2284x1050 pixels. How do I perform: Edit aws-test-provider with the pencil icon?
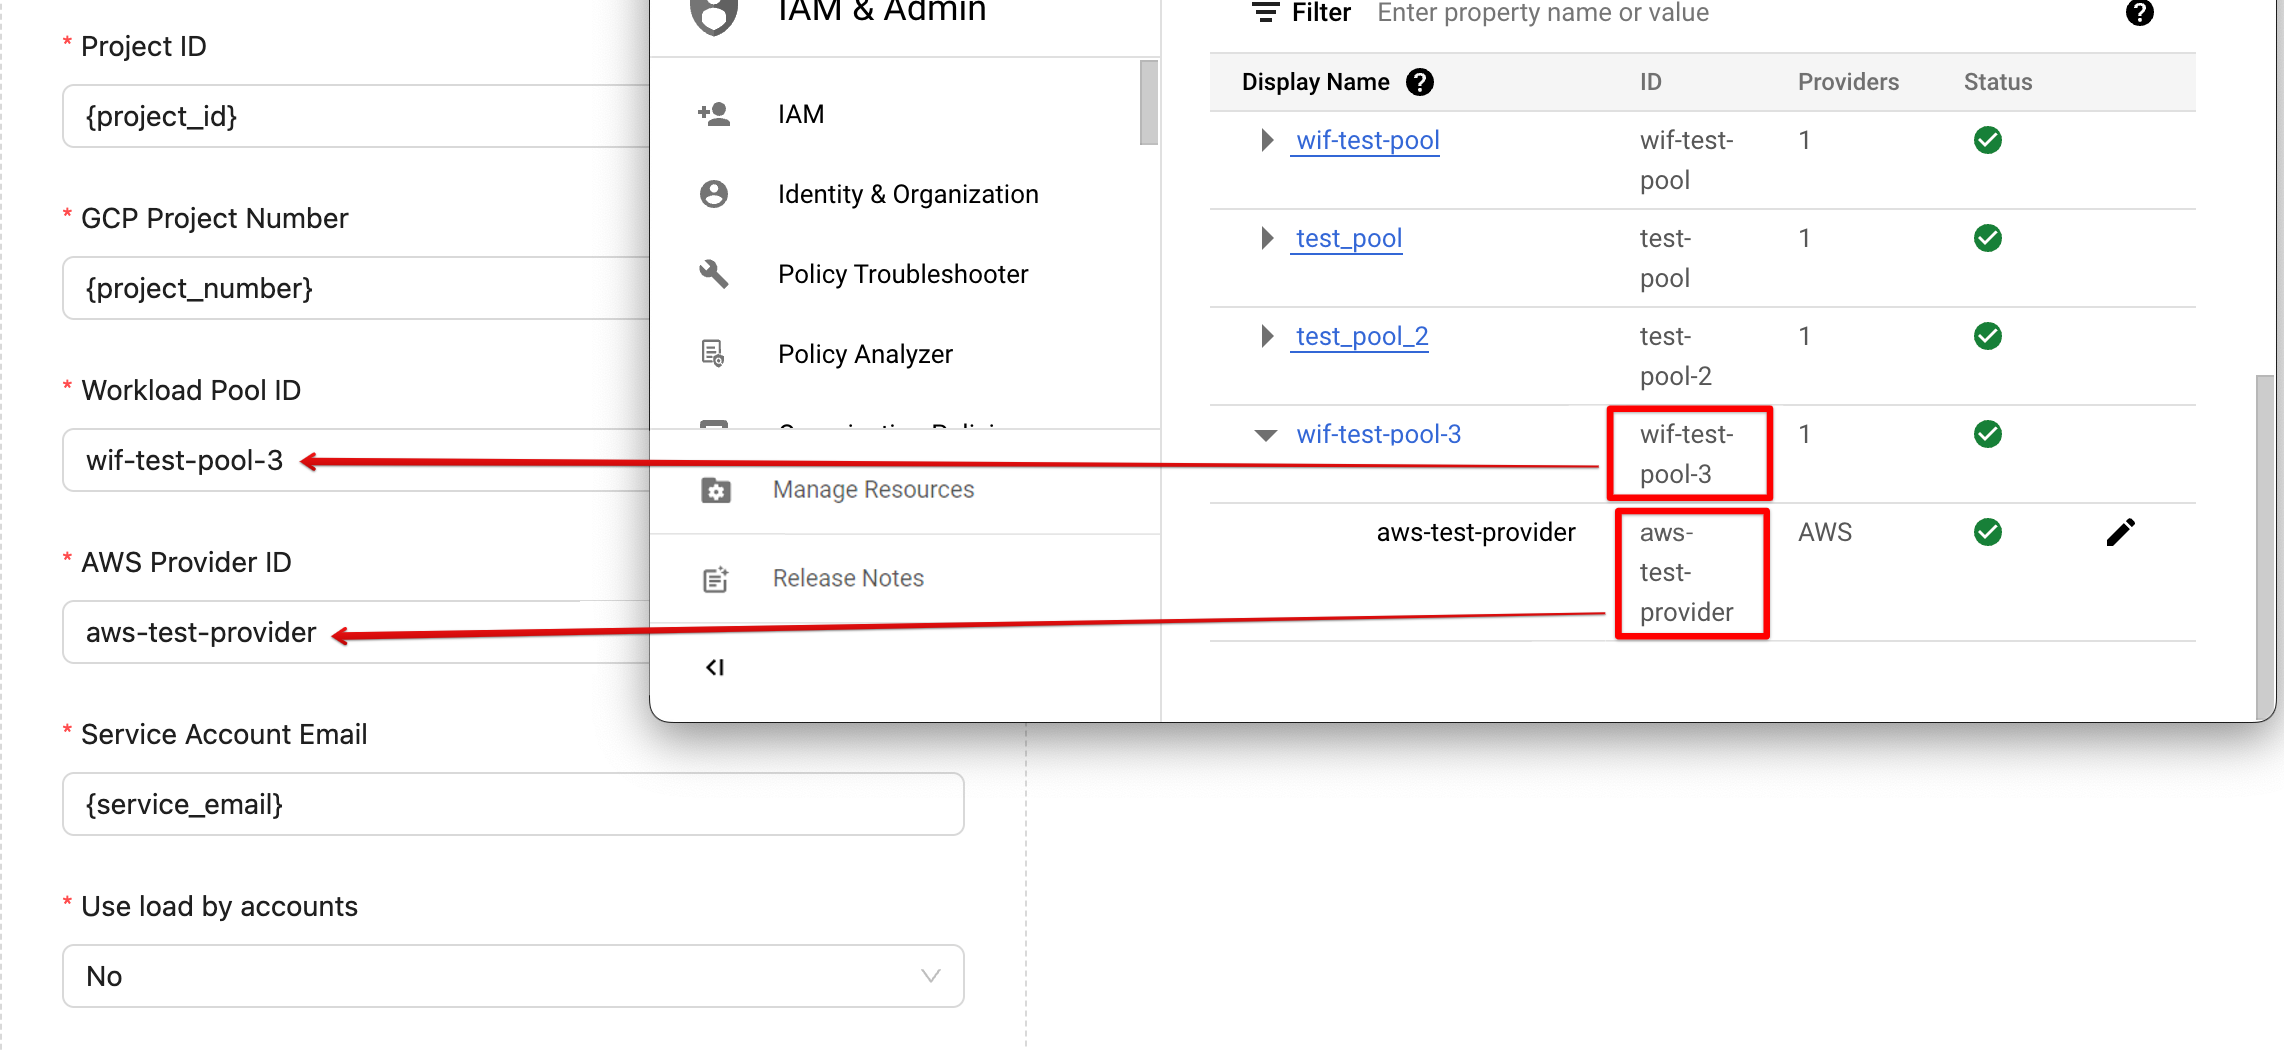tap(2120, 532)
